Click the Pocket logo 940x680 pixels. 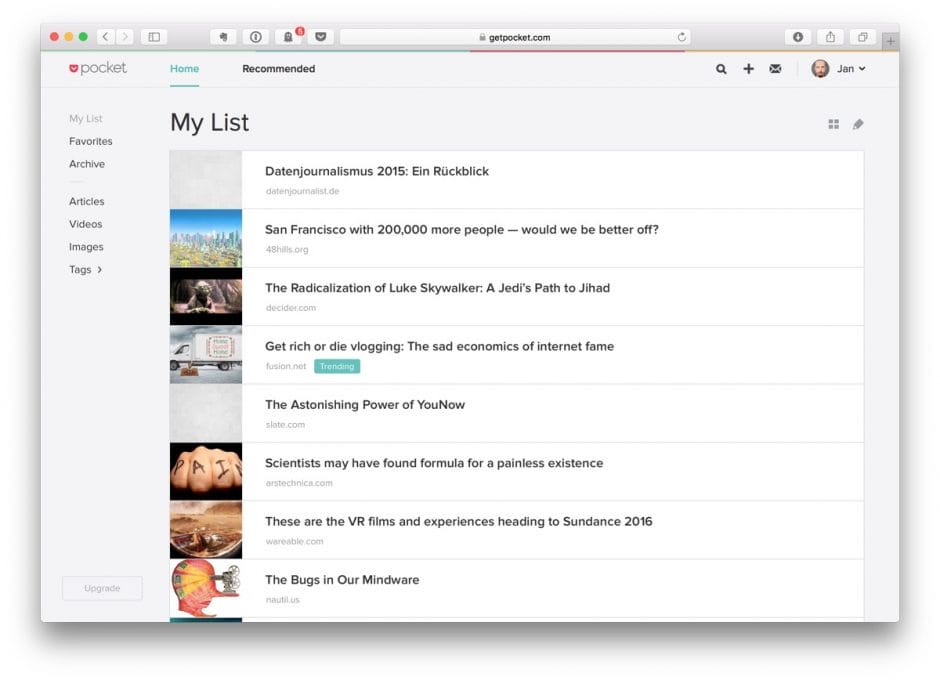click(x=98, y=69)
